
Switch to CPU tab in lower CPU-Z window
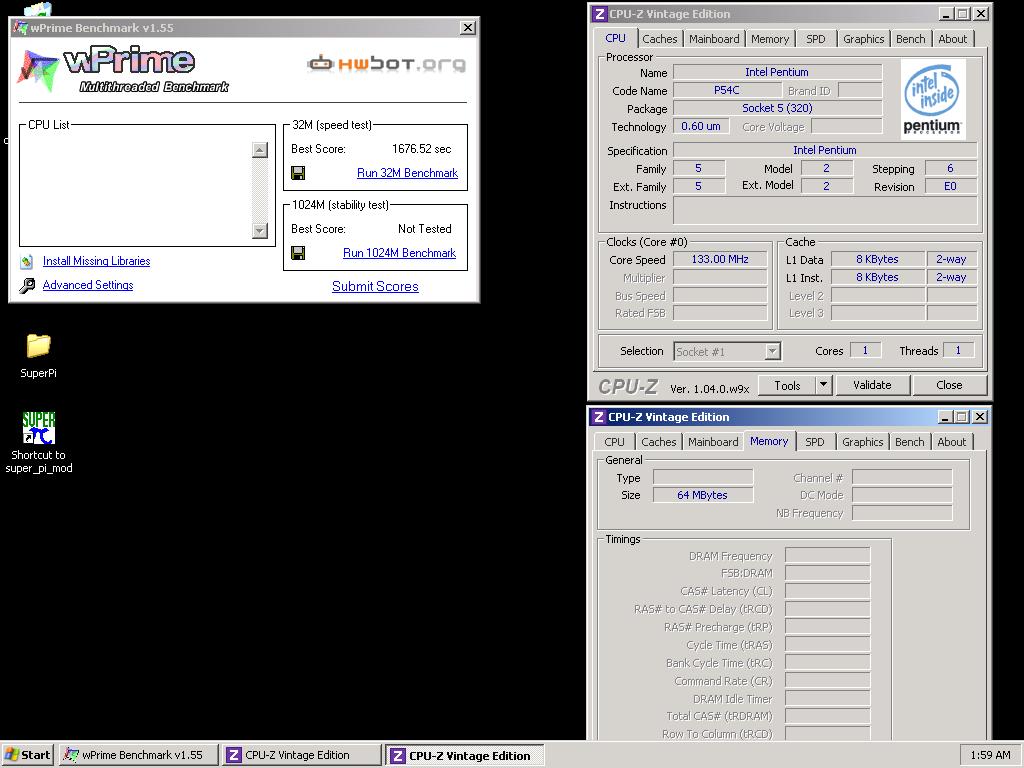pyautogui.click(x=614, y=442)
